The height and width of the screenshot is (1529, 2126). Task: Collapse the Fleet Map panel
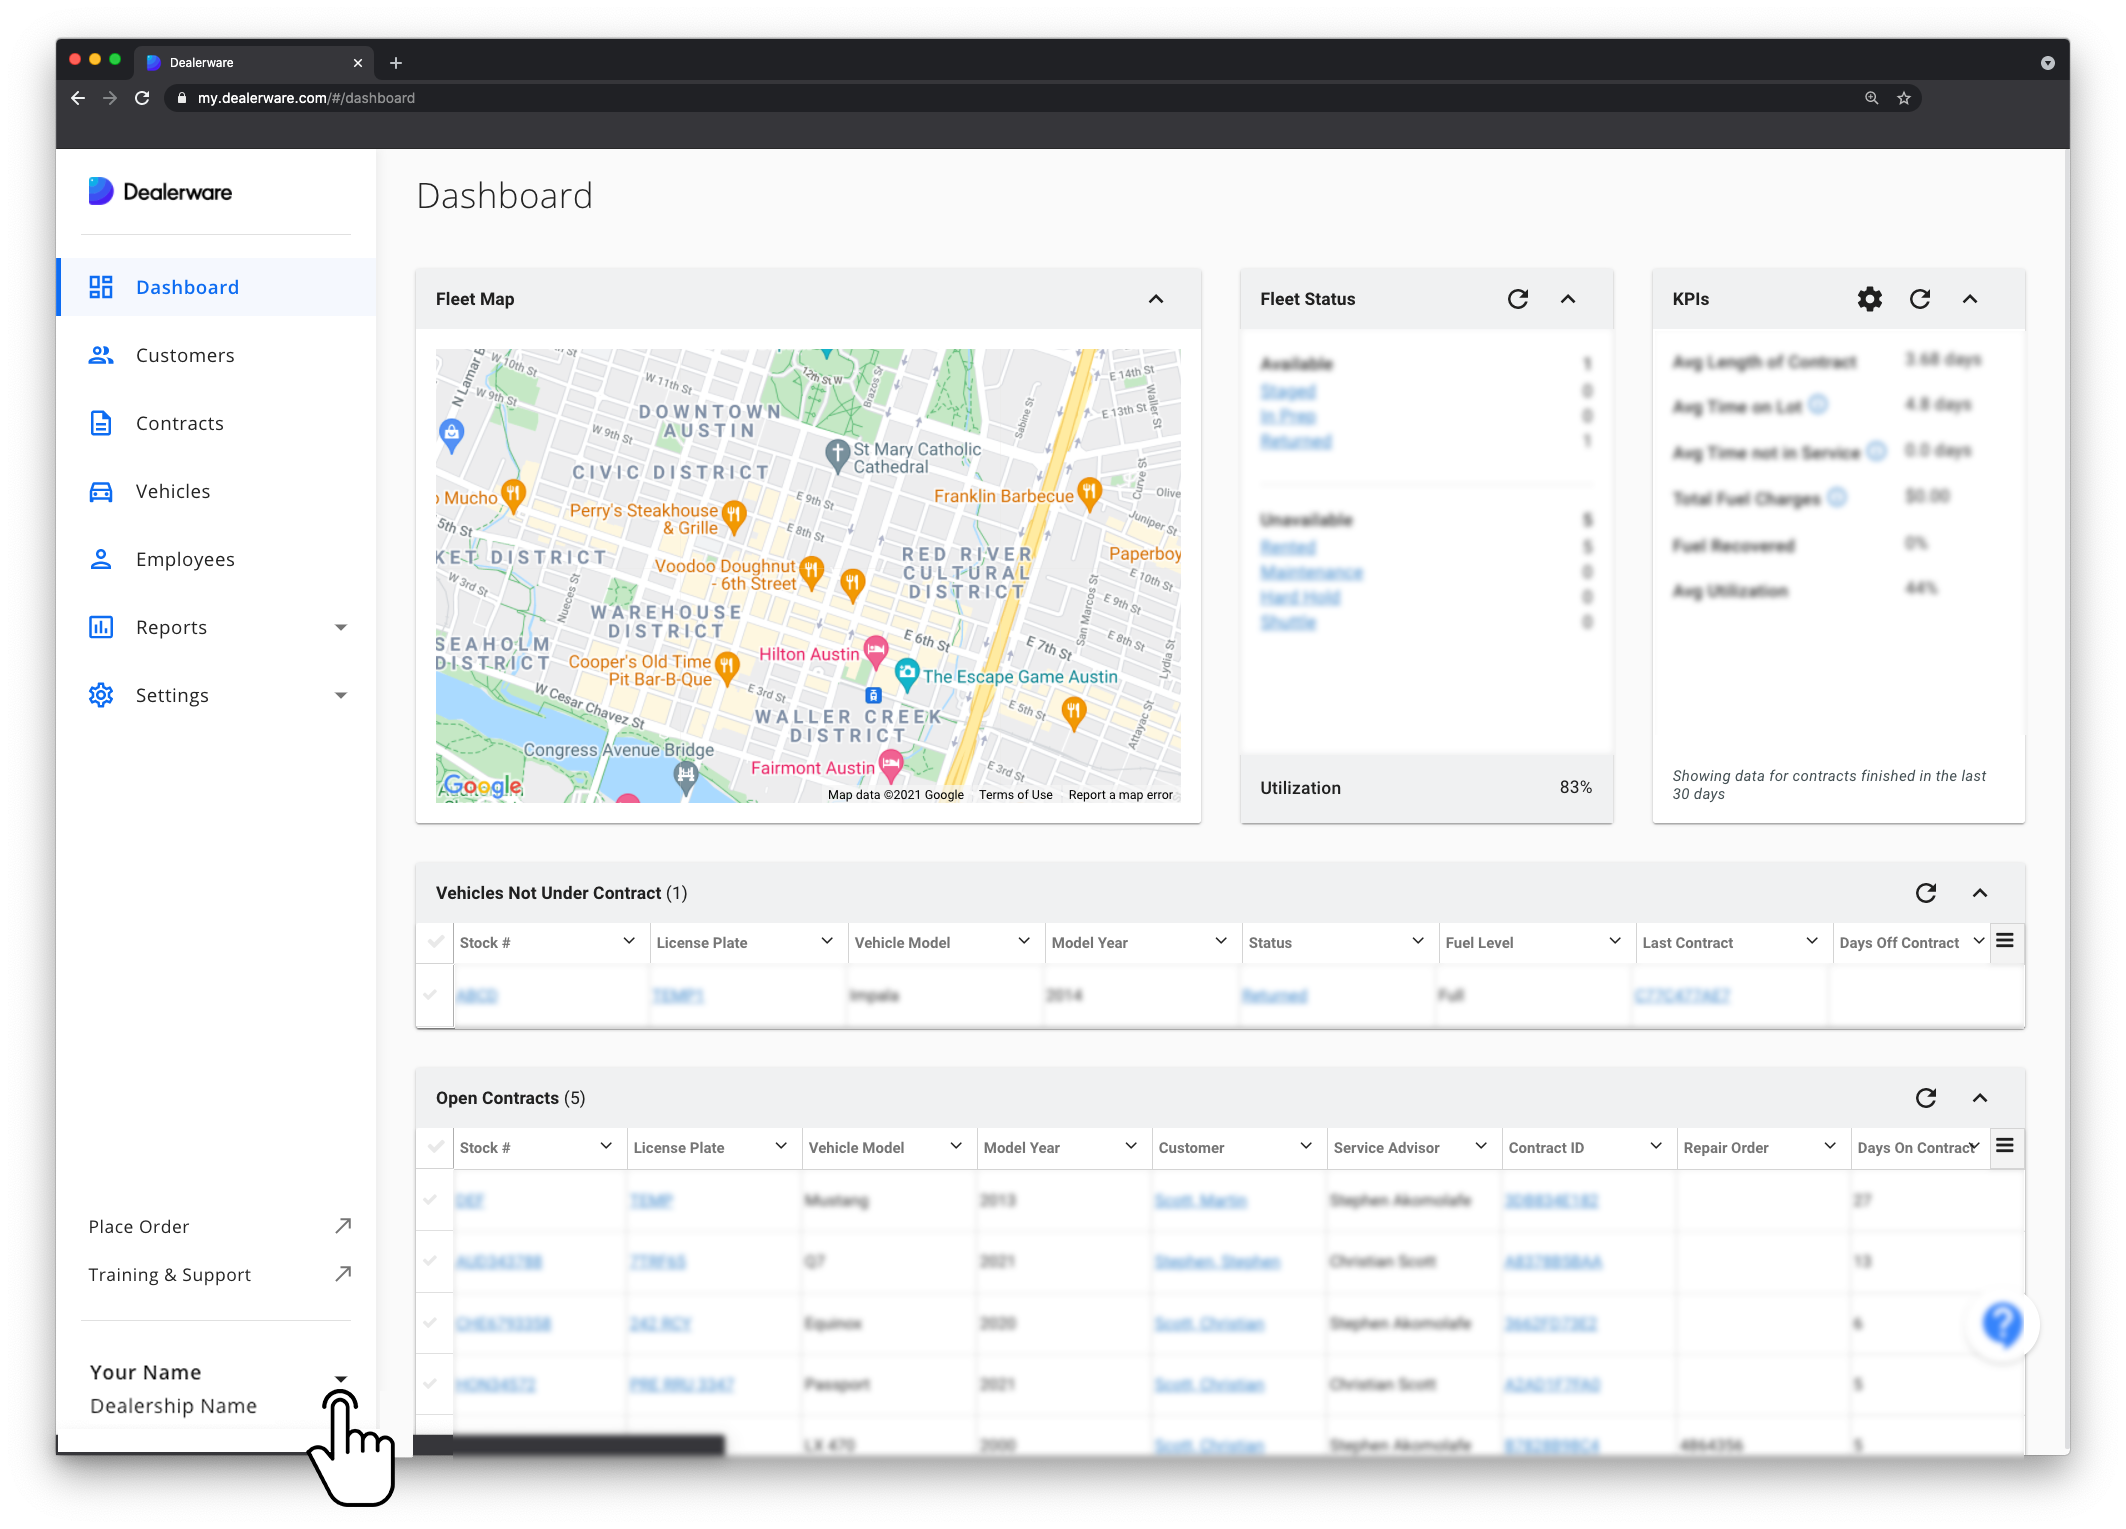[x=1156, y=299]
